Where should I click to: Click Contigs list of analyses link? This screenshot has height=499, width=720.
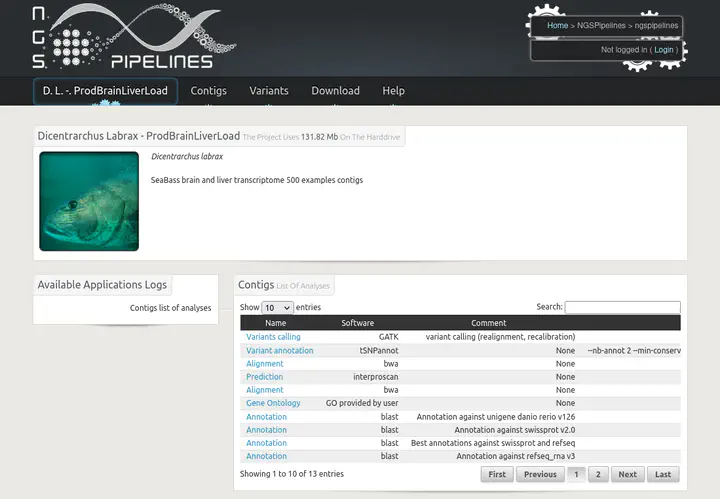tap(170, 308)
